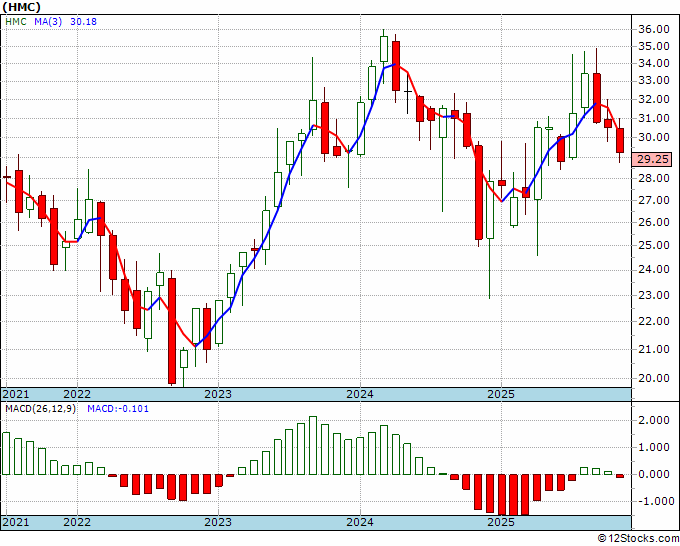Click 2022 on the MACD timeline
This screenshot has height=546, width=680.
coord(77,522)
